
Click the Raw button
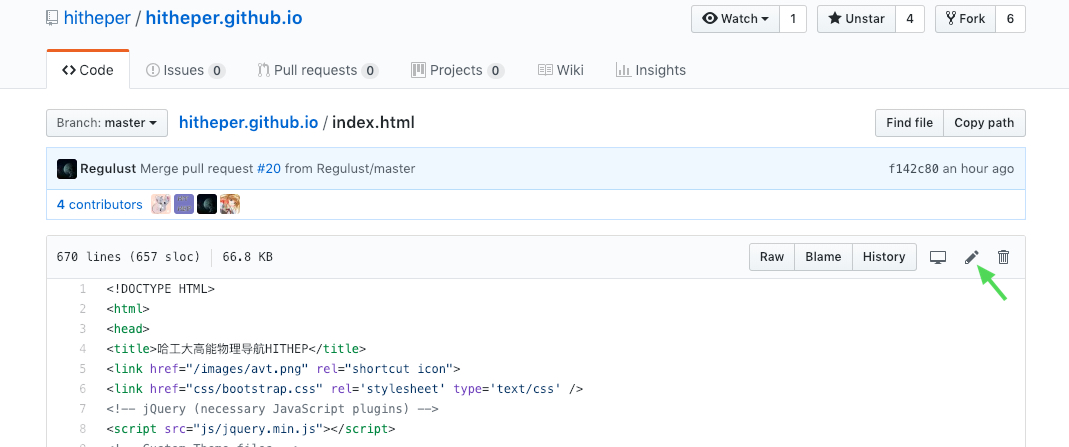point(772,257)
